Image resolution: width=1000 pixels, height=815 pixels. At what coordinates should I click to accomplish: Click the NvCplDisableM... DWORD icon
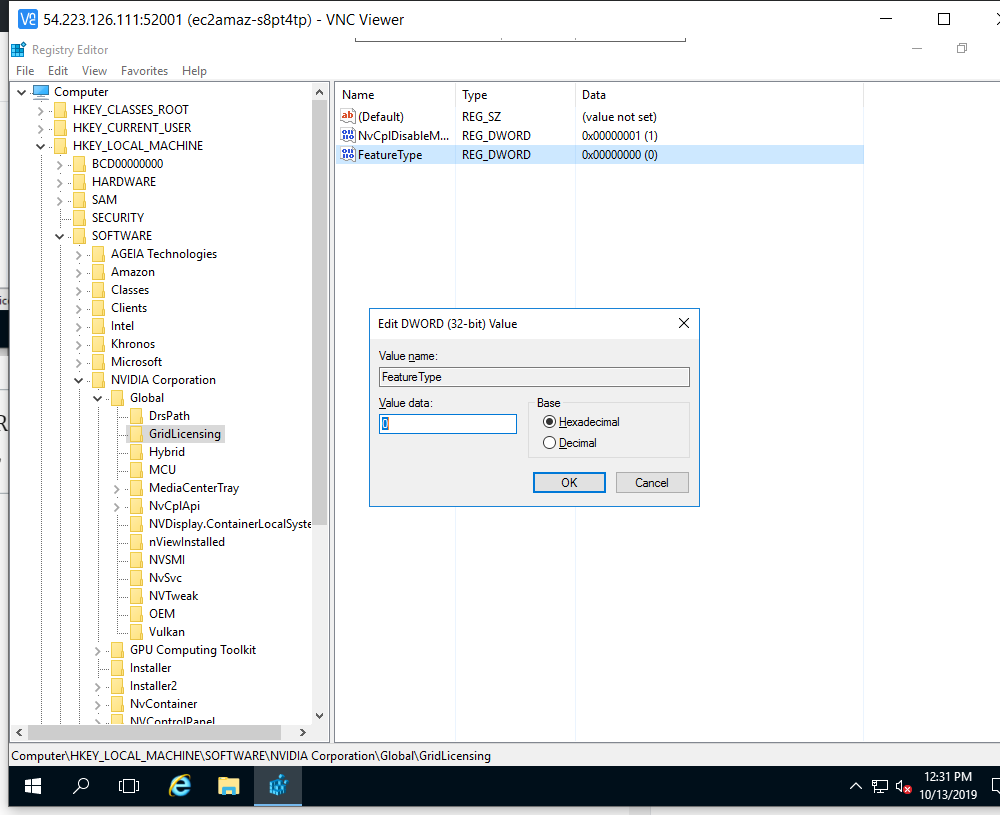point(348,136)
